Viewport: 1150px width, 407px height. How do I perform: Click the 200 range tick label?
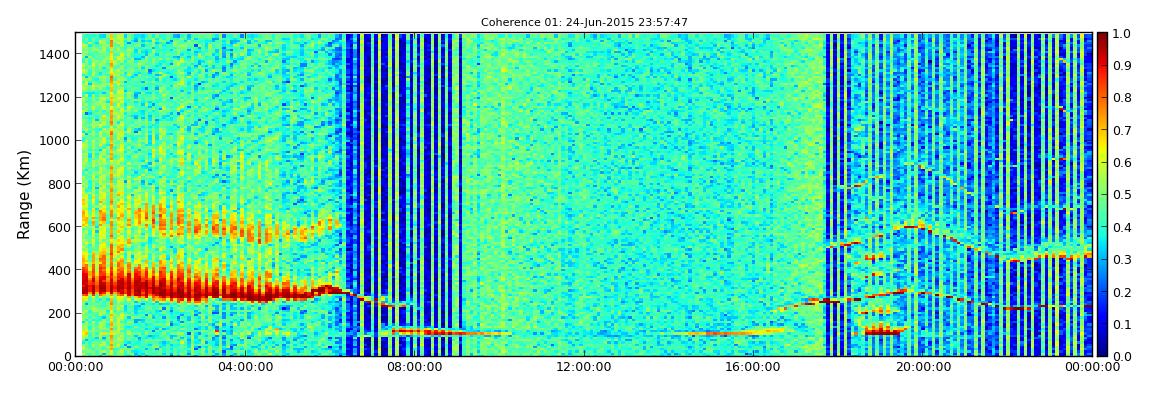click(x=59, y=314)
